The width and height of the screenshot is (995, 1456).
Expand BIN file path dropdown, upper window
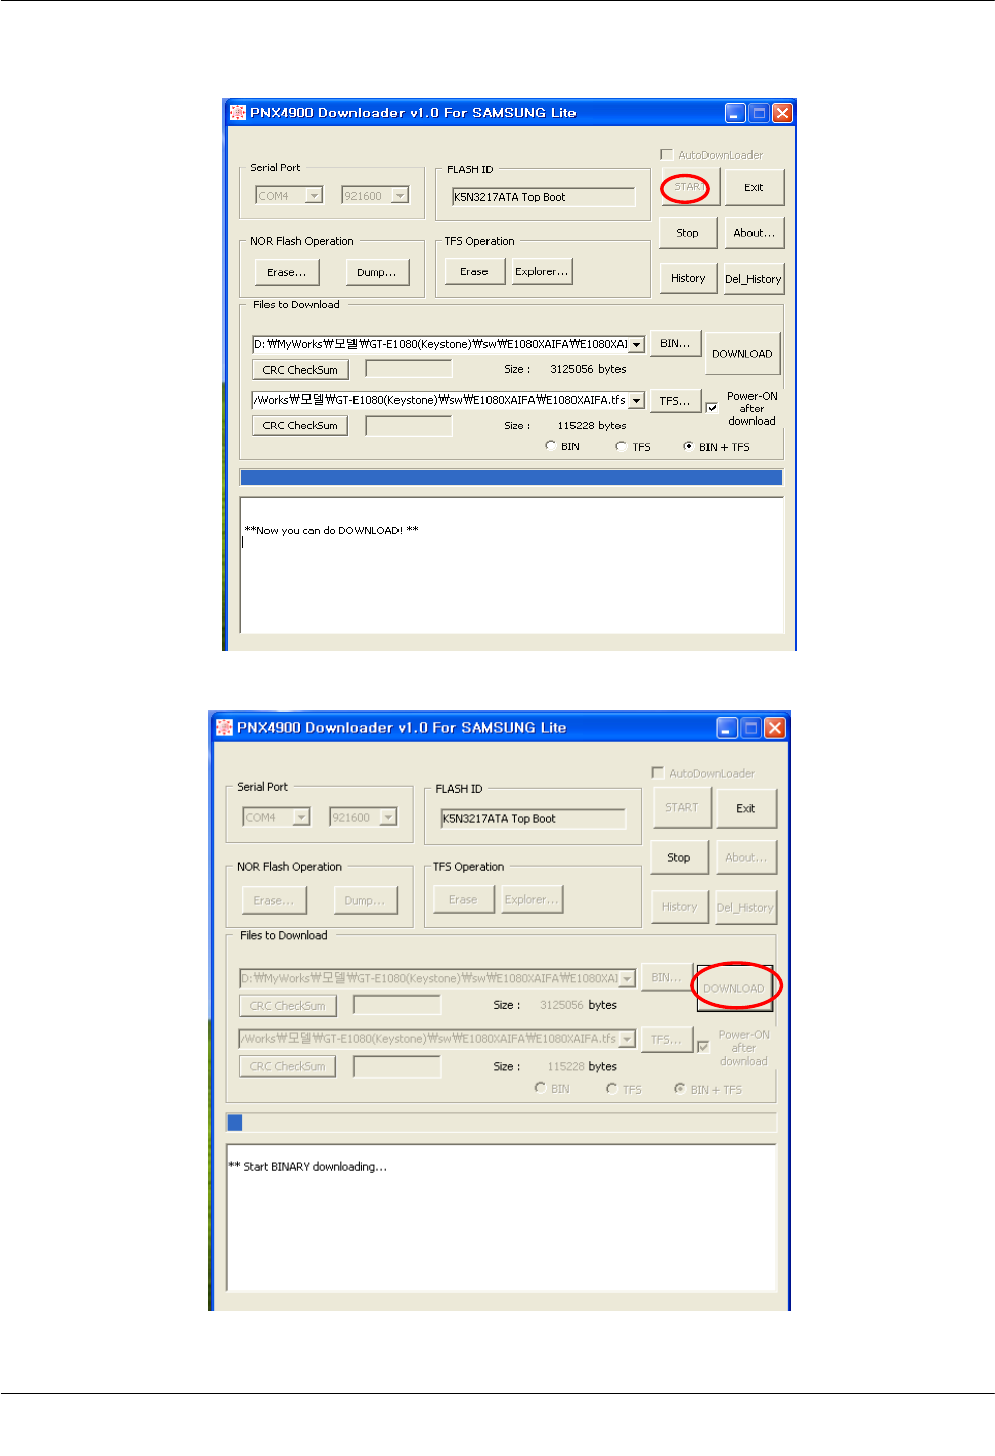pos(636,344)
